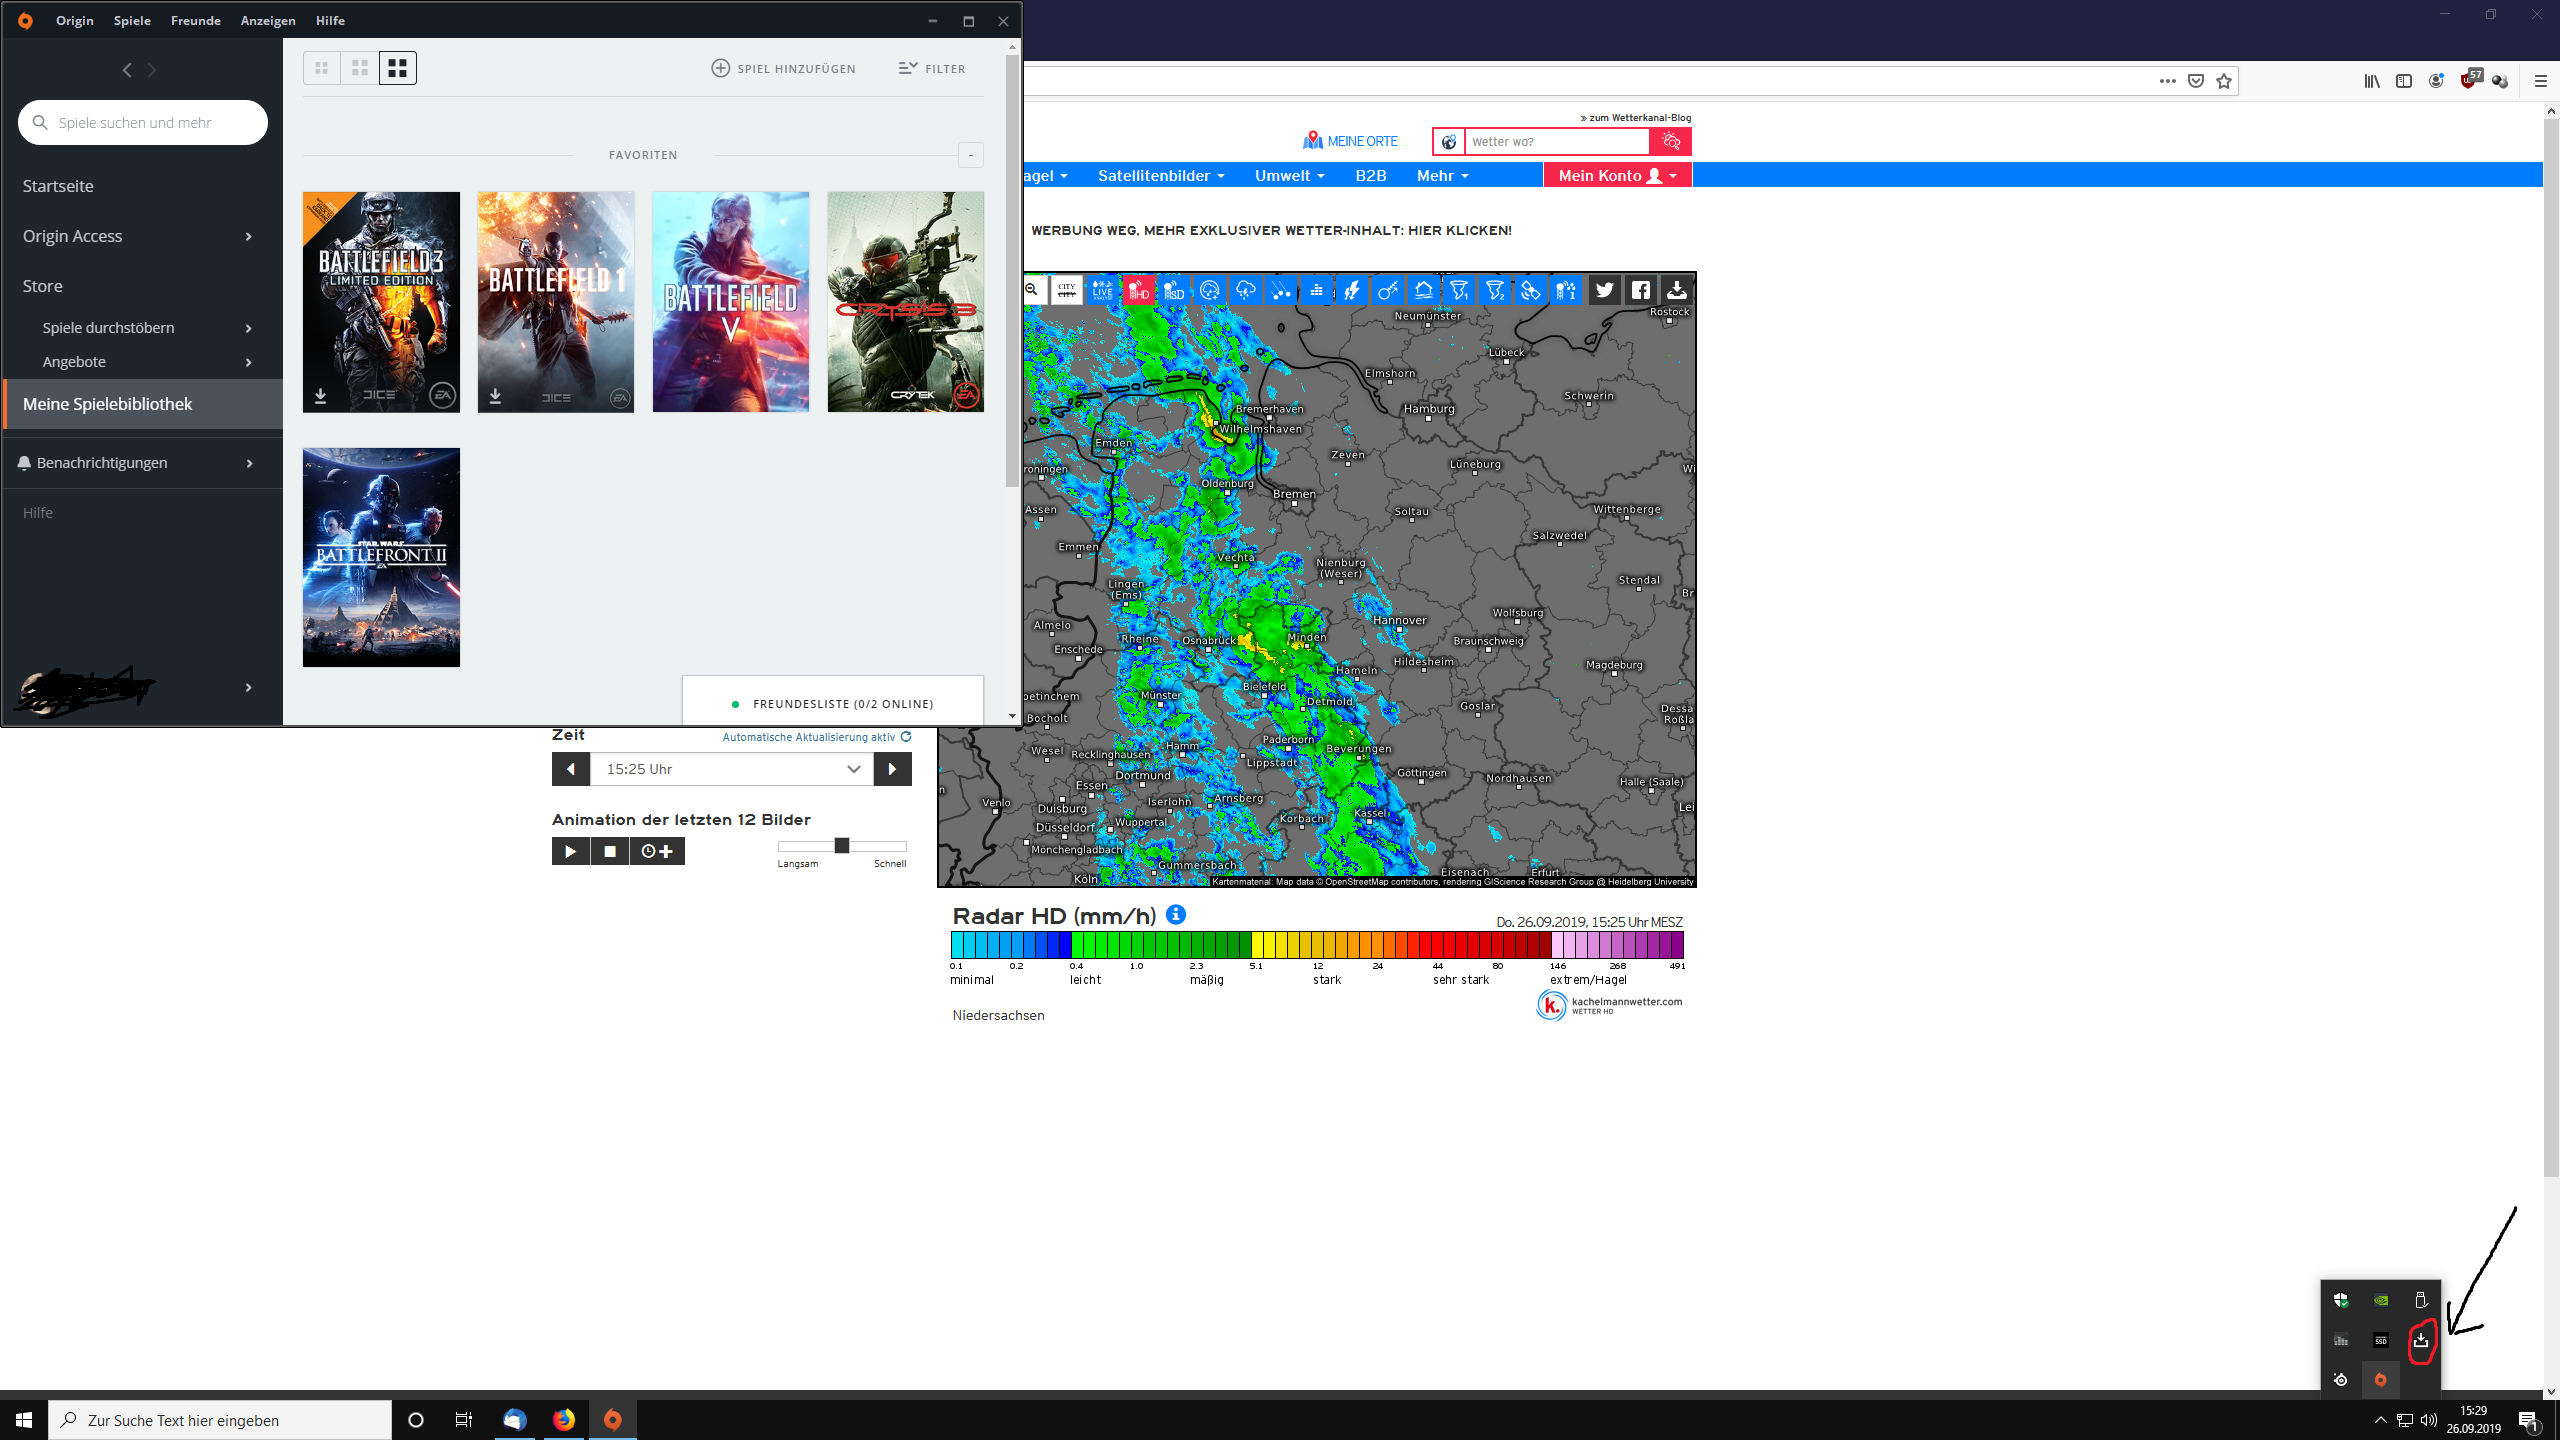Toggle city labels with CITY button
Image resolution: width=2560 pixels, height=1440 pixels.
[1066, 291]
